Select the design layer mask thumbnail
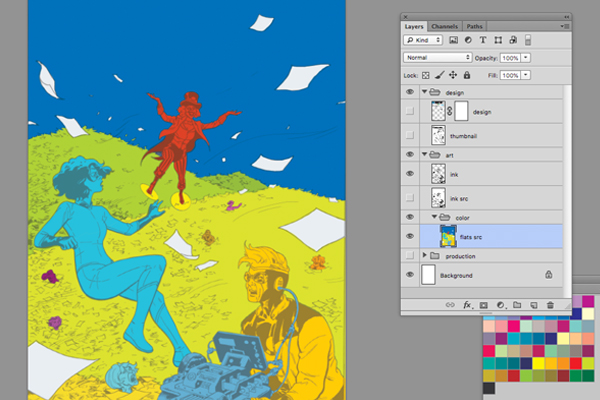The width and height of the screenshot is (600, 400). pos(461,111)
